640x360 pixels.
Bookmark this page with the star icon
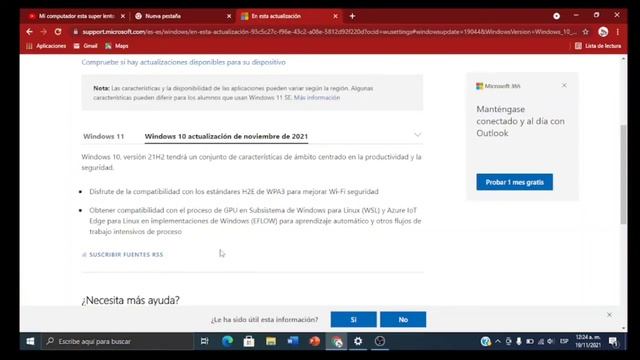click(x=586, y=31)
